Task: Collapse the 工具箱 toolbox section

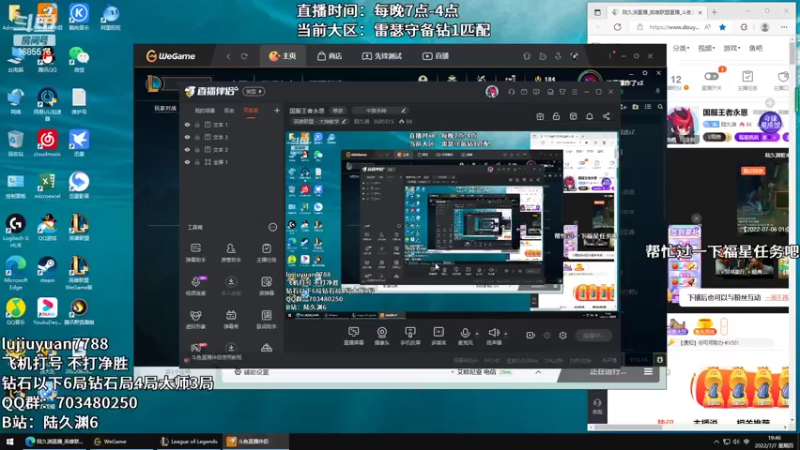Action: point(273,227)
